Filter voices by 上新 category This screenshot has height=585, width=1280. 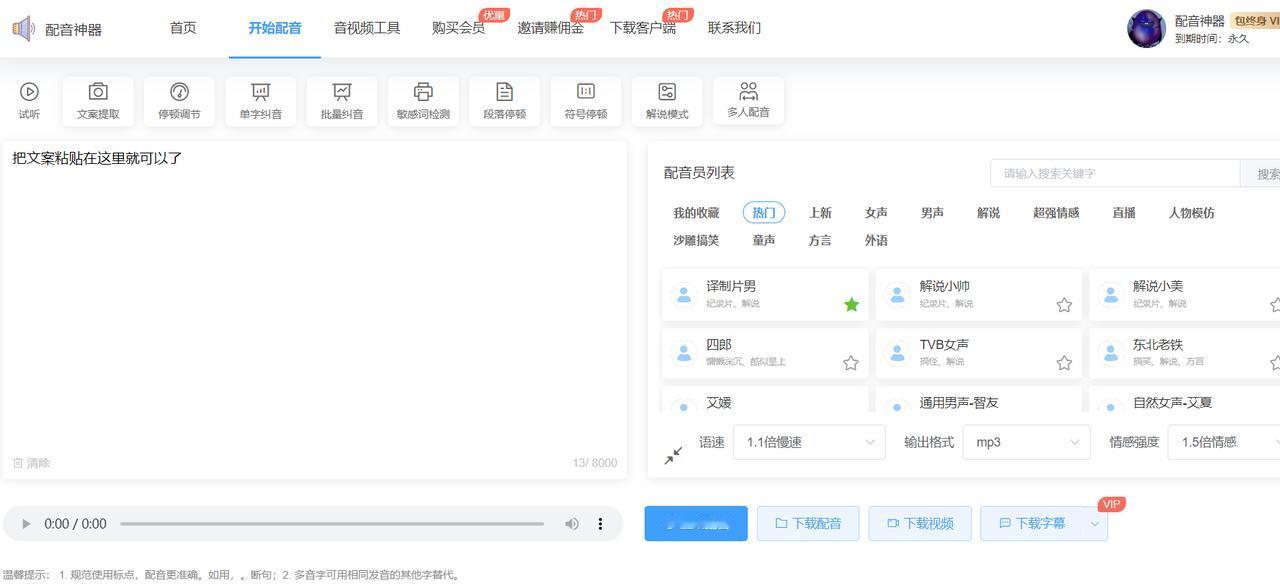820,213
